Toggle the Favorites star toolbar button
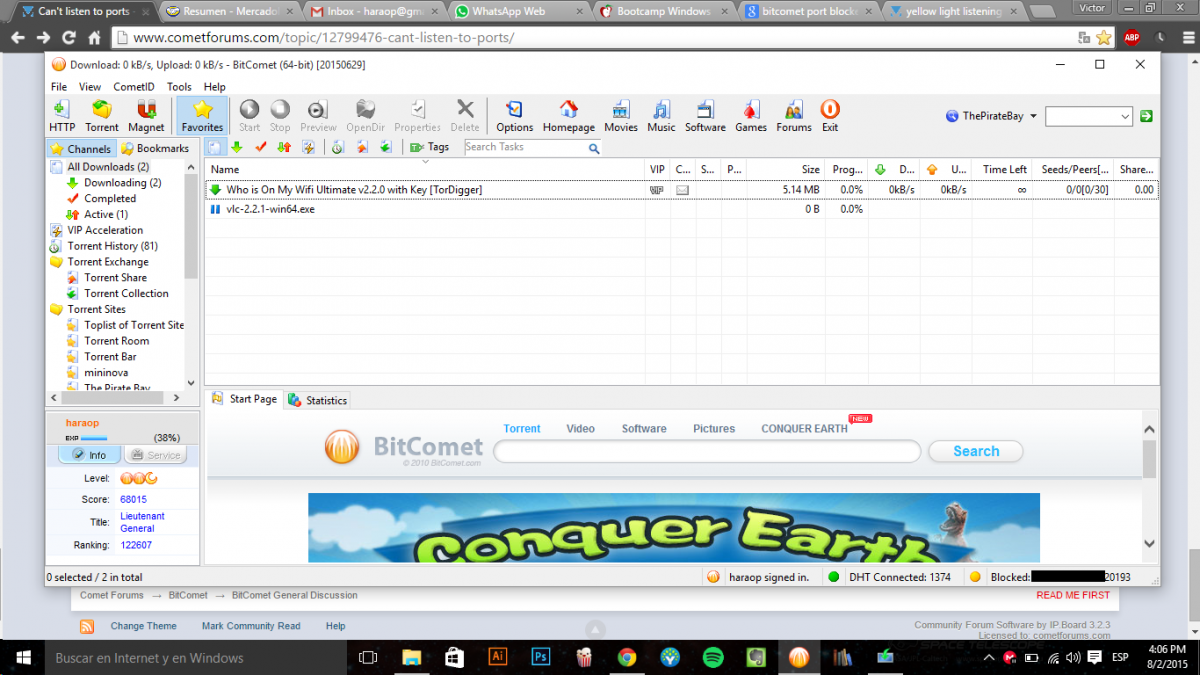This screenshot has width=1200, height=675. [202, 115]
